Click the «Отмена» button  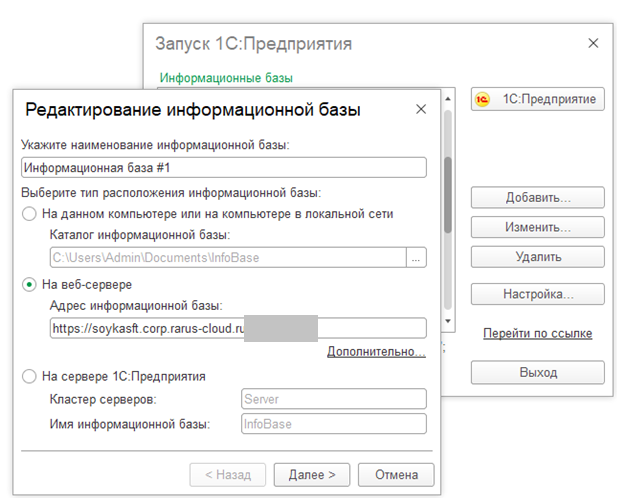[x=395, y=474]
